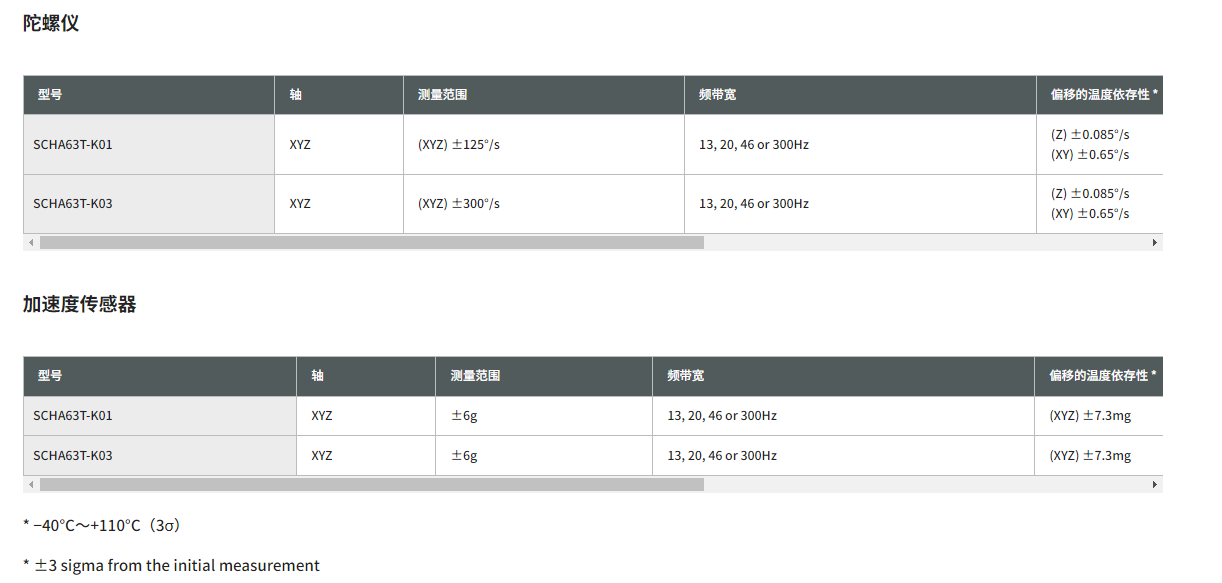
Task: Click the −40°C～+110°C footnote text
Action: (x=101, y=525)
